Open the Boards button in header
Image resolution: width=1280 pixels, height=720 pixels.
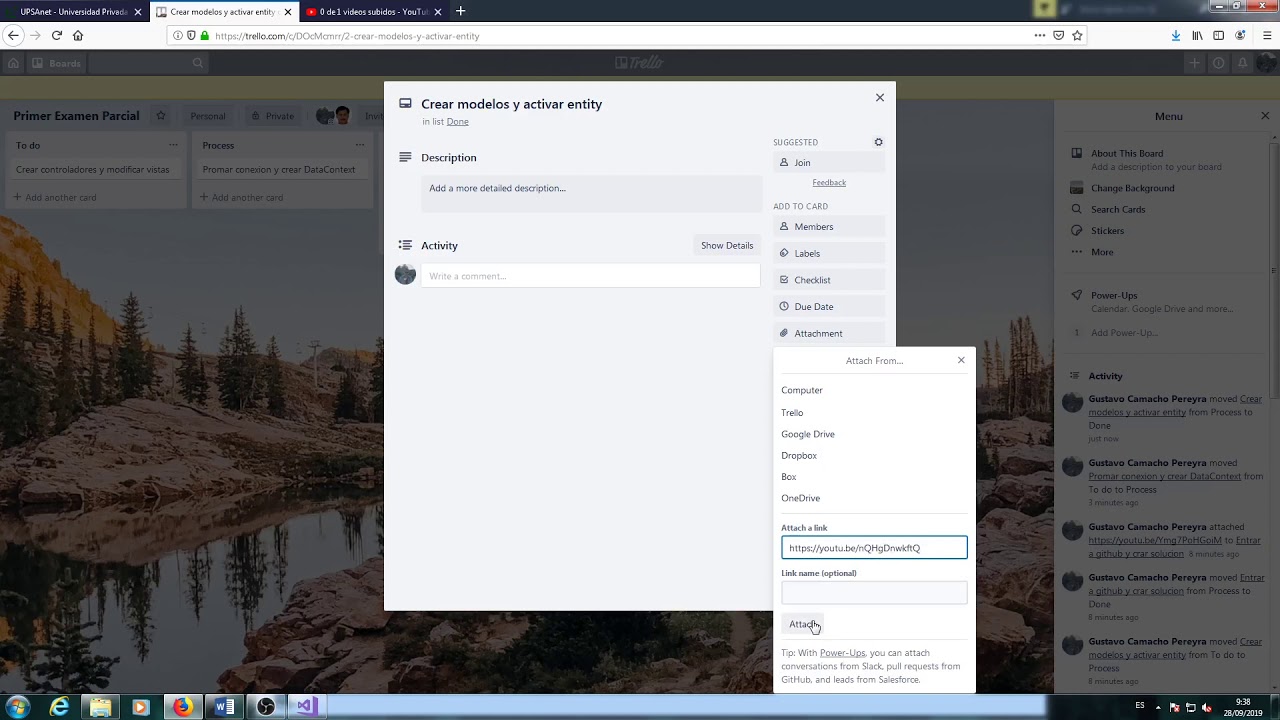point(56,63)
